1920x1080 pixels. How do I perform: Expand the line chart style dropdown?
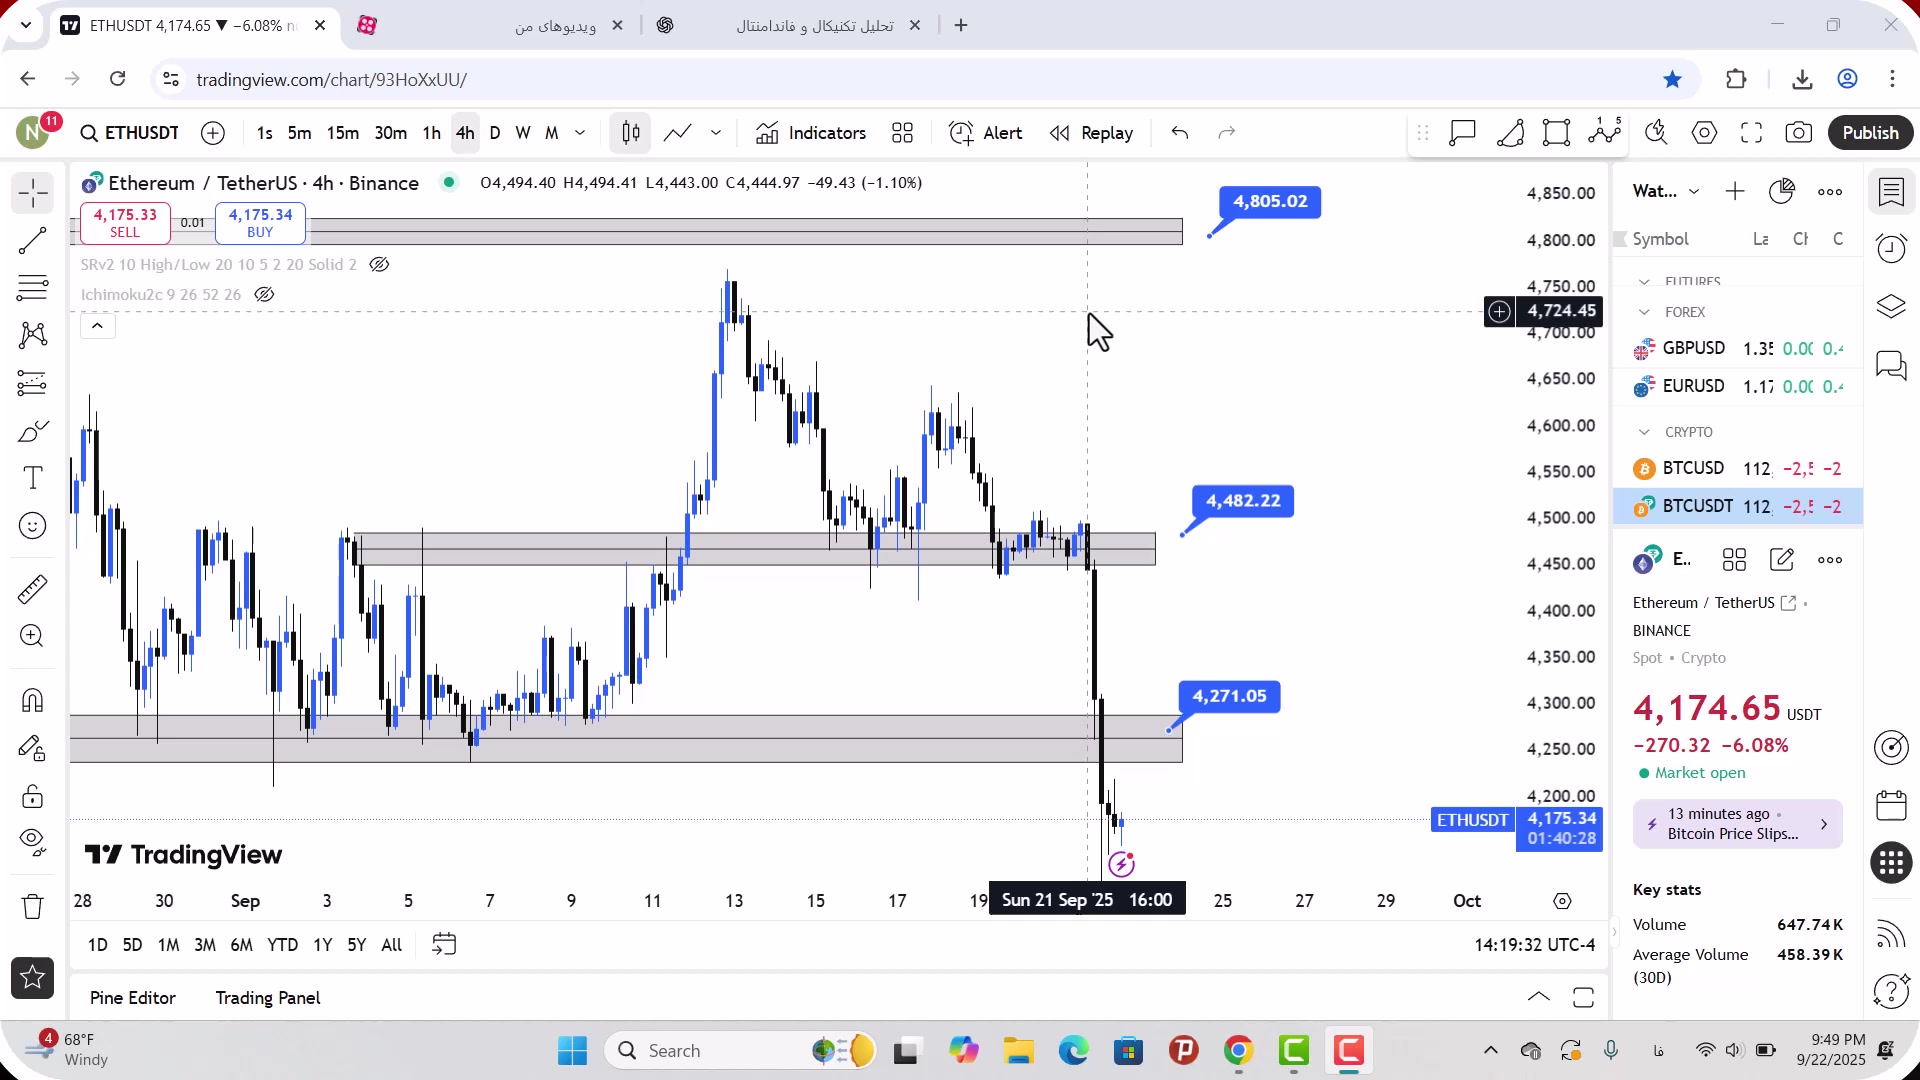[716, 133]
